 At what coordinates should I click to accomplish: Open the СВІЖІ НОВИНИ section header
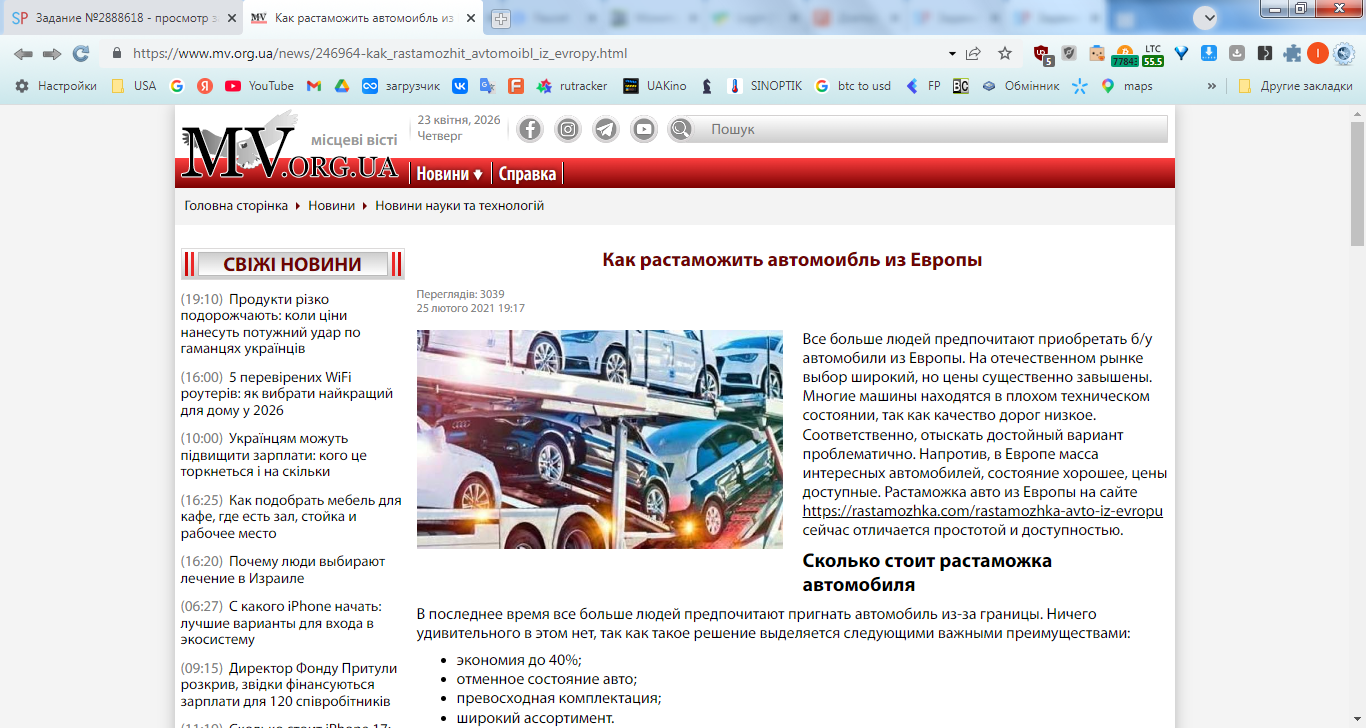(x=292, y=264)
